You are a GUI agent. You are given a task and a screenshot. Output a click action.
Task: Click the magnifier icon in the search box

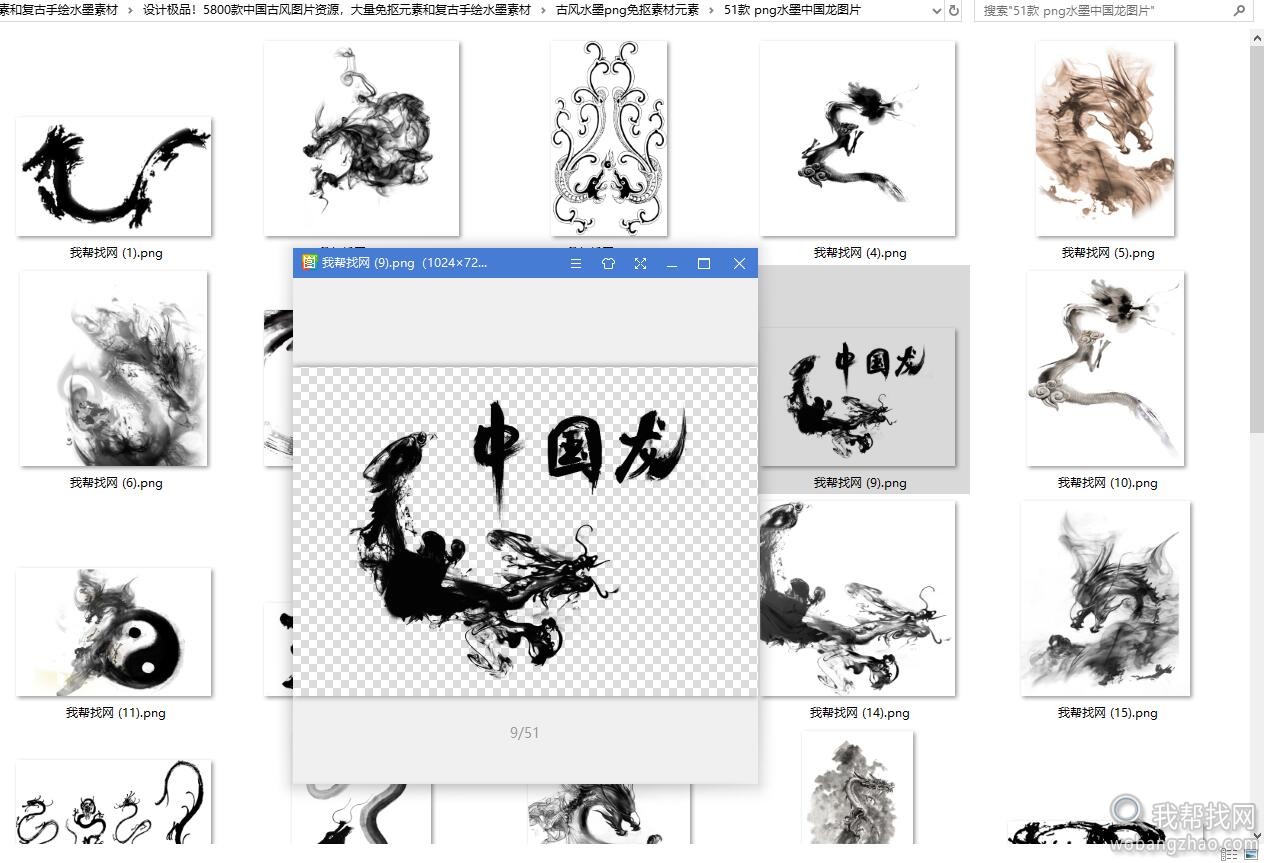[x=1240, y=10]
